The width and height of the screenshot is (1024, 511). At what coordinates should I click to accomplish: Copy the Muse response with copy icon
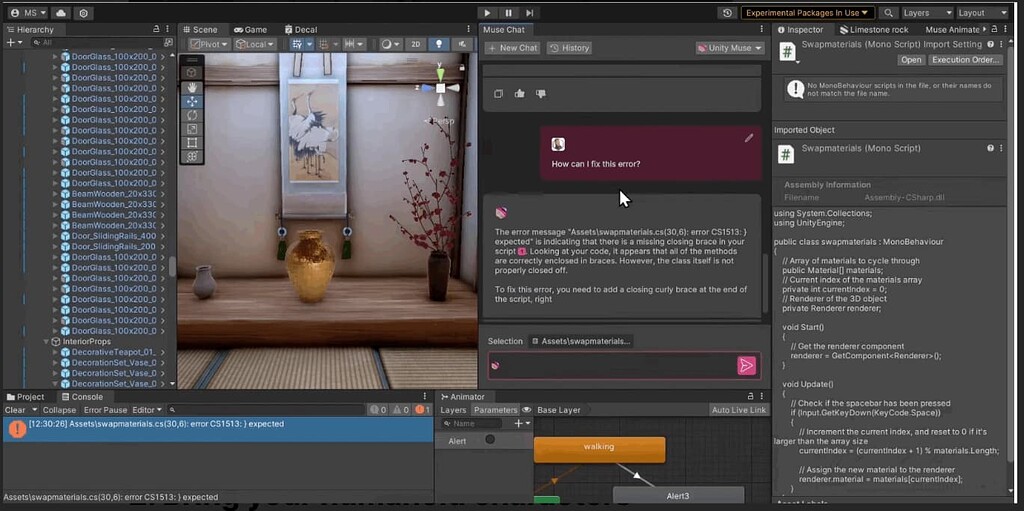click(x=498, y=93)
